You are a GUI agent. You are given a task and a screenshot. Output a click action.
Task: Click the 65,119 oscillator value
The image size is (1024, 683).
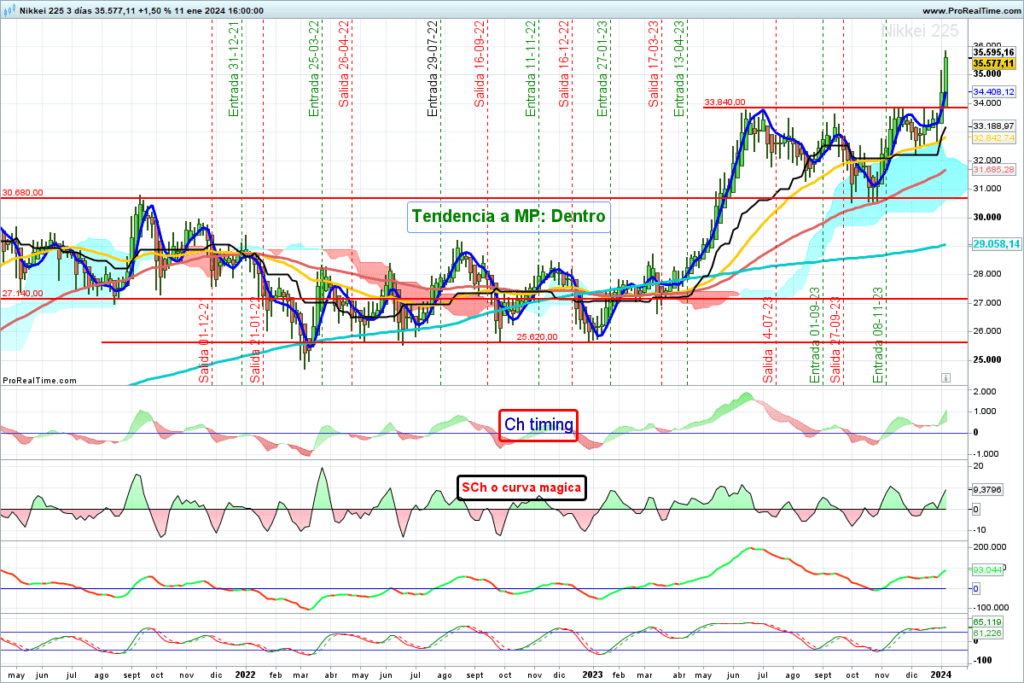tap(987, 622)
